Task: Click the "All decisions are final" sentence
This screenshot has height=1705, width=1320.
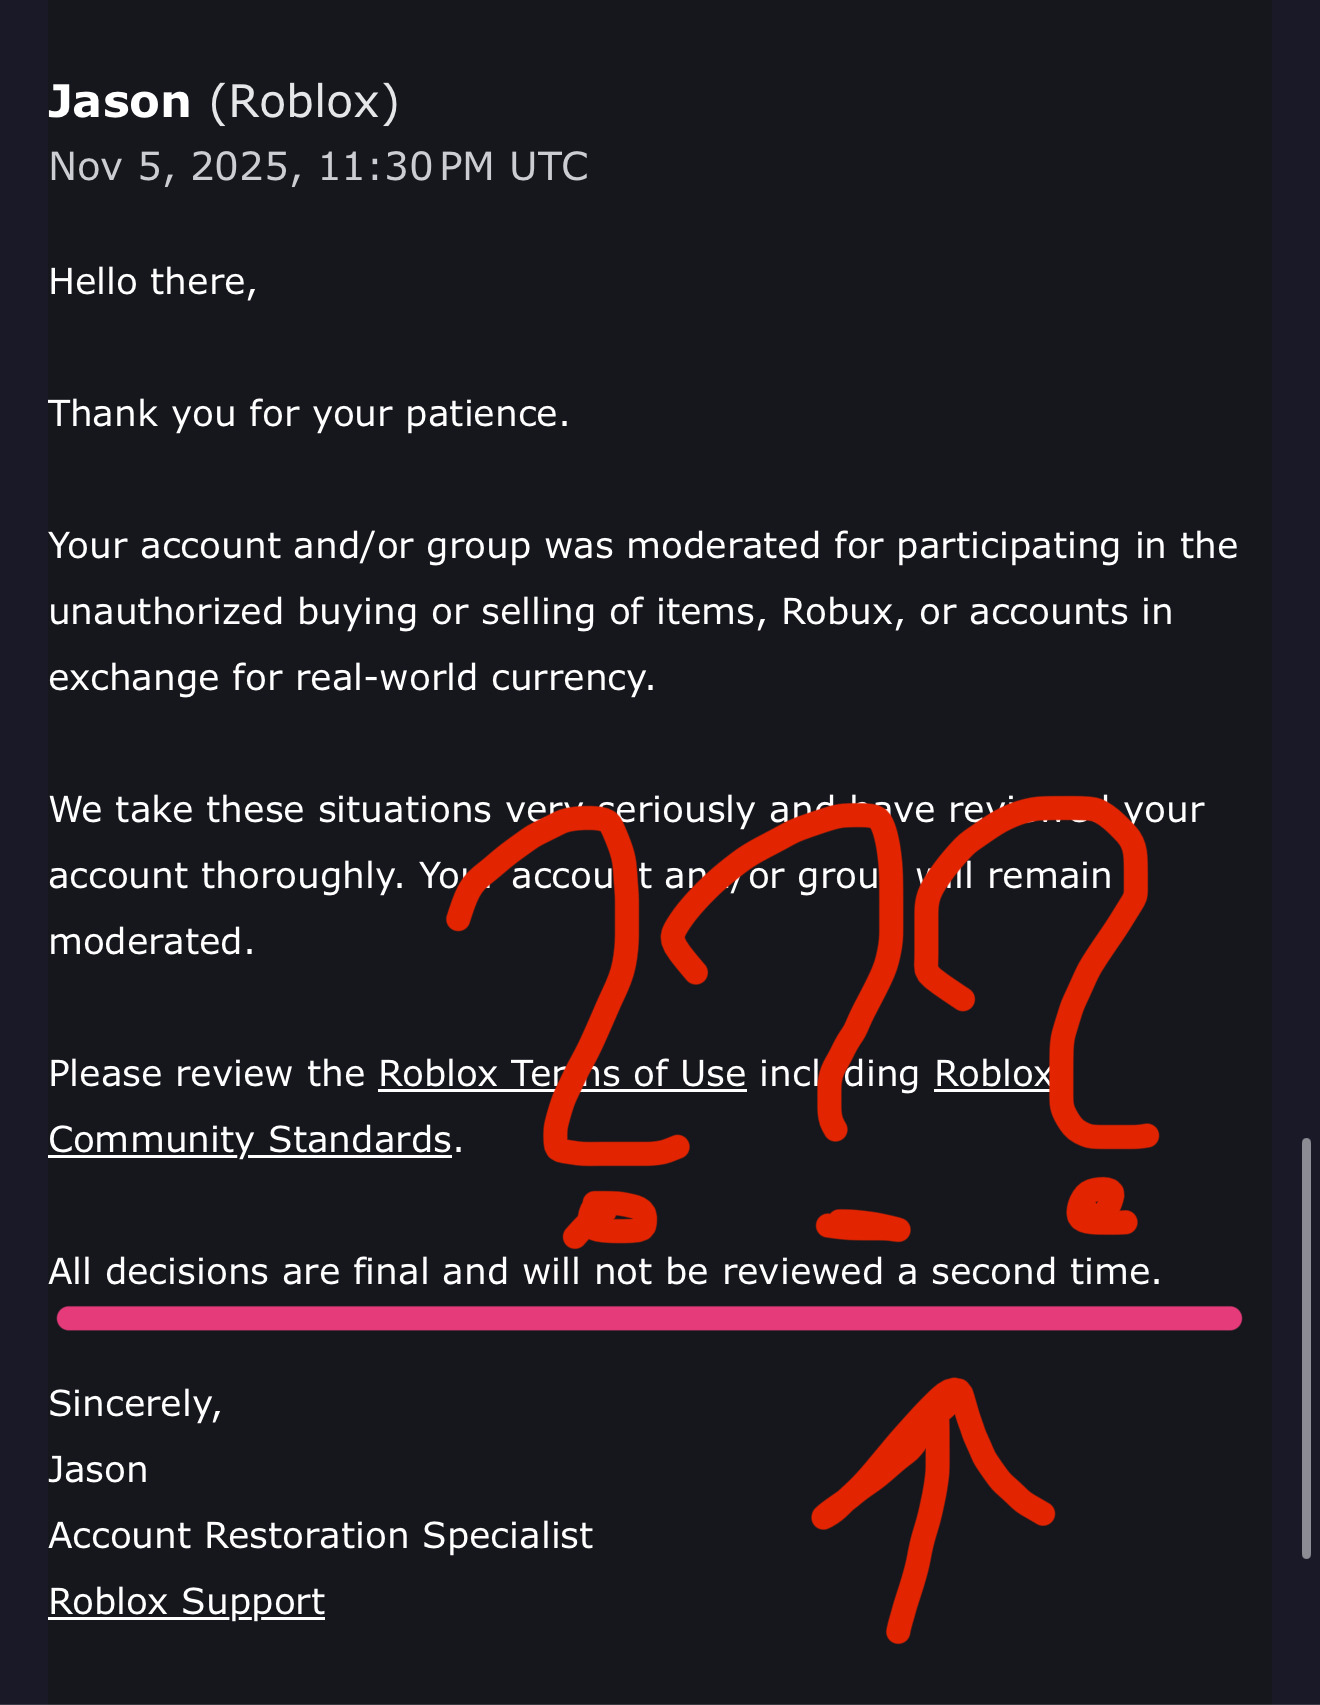Action: click(x=604, y=1272)
